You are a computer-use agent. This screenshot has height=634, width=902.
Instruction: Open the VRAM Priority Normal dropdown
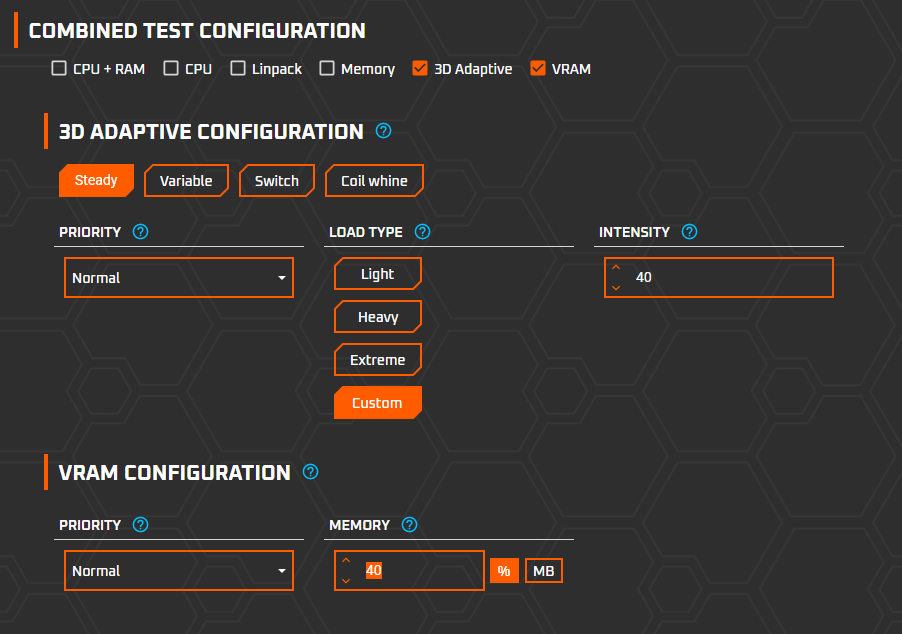coord(179,571)
